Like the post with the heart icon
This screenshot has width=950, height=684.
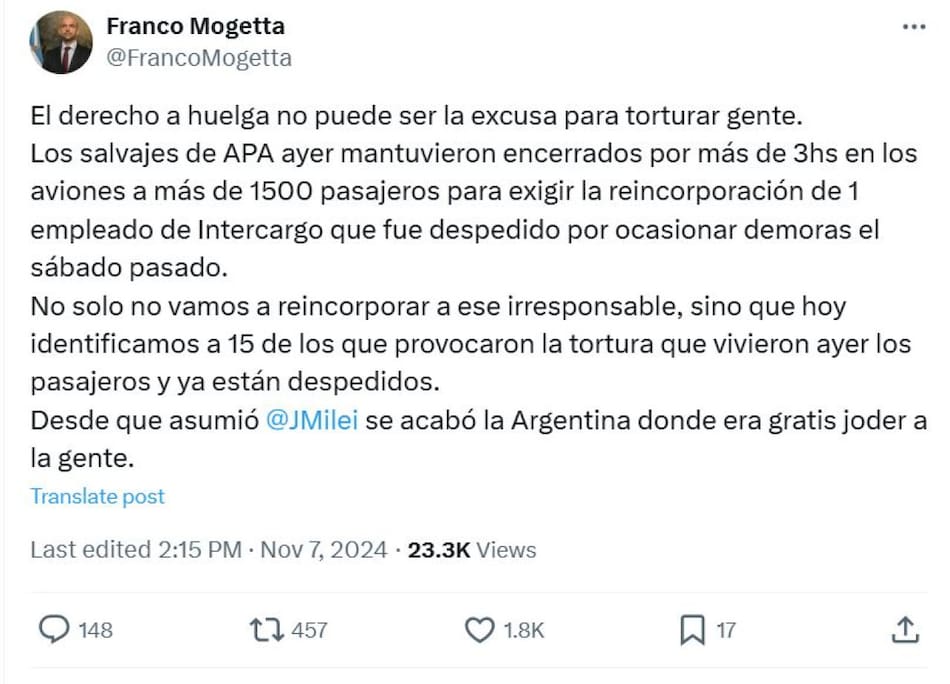[x=481, y=629]
